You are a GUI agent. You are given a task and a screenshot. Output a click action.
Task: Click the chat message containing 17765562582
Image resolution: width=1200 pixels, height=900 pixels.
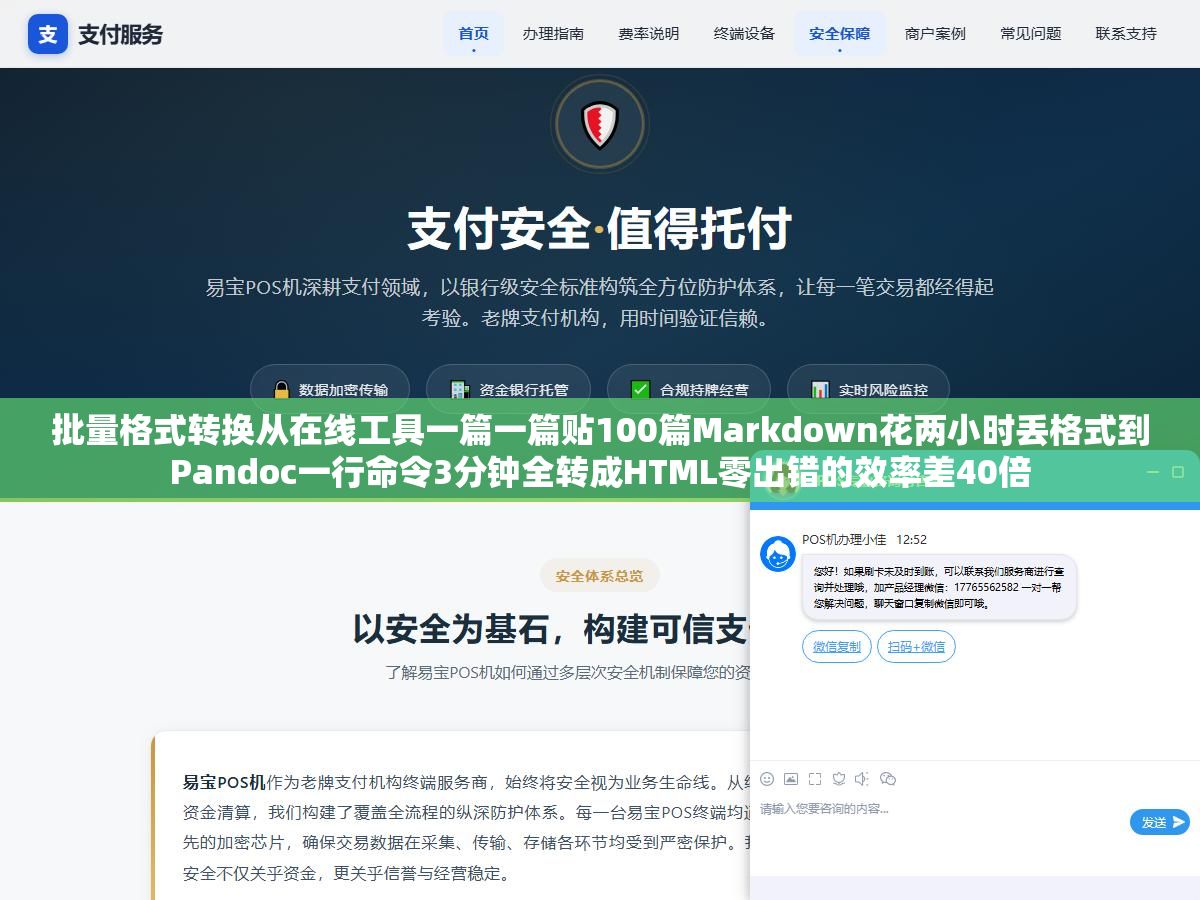[x=939, y=587]
